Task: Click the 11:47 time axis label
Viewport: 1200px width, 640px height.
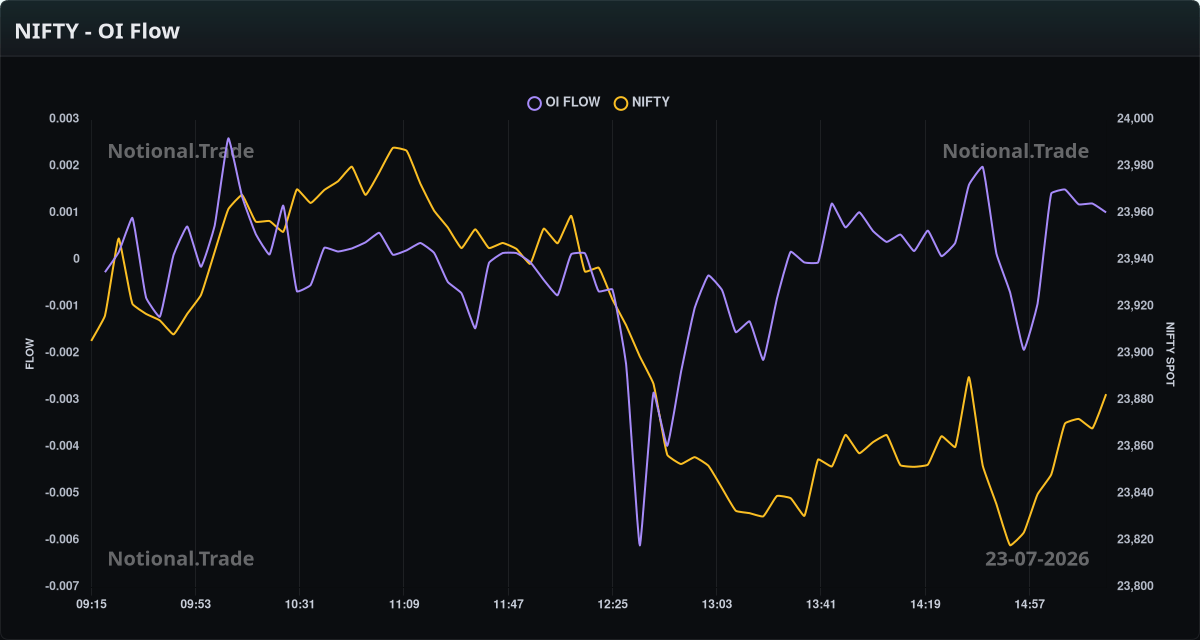Action: coord(508,604)
